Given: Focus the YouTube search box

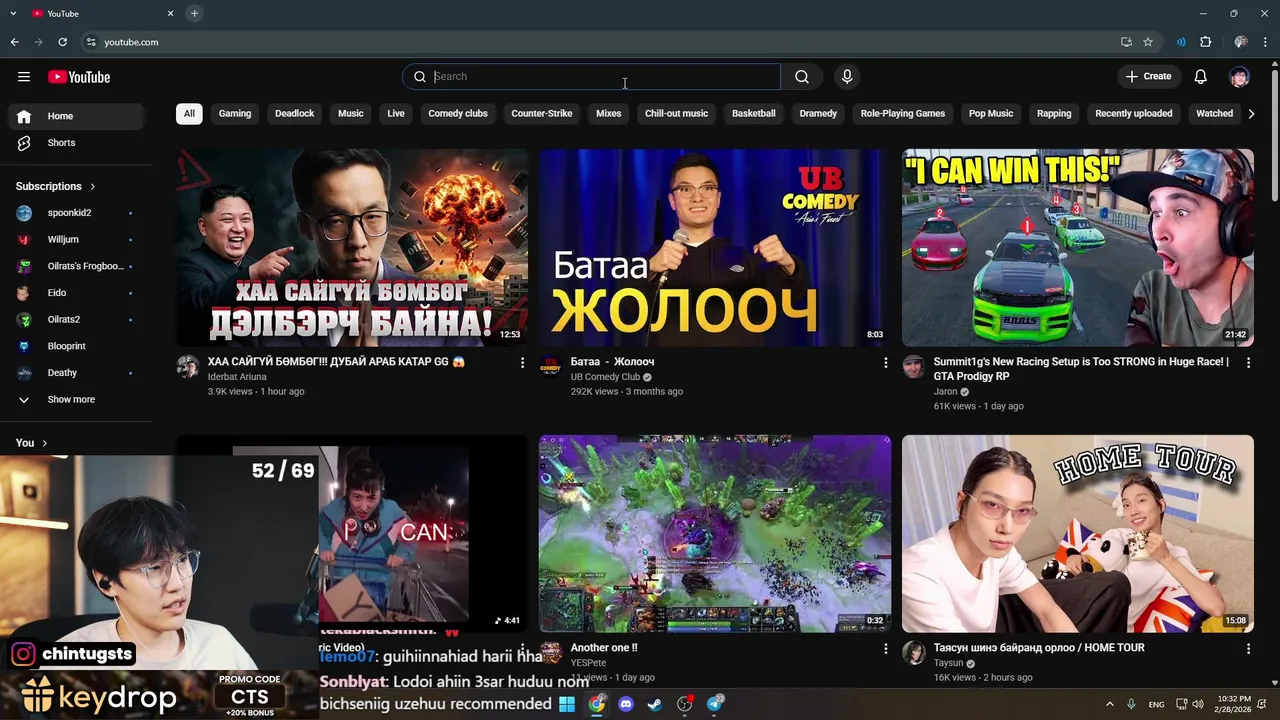Looking at the screenshot, I should (591, 77).
